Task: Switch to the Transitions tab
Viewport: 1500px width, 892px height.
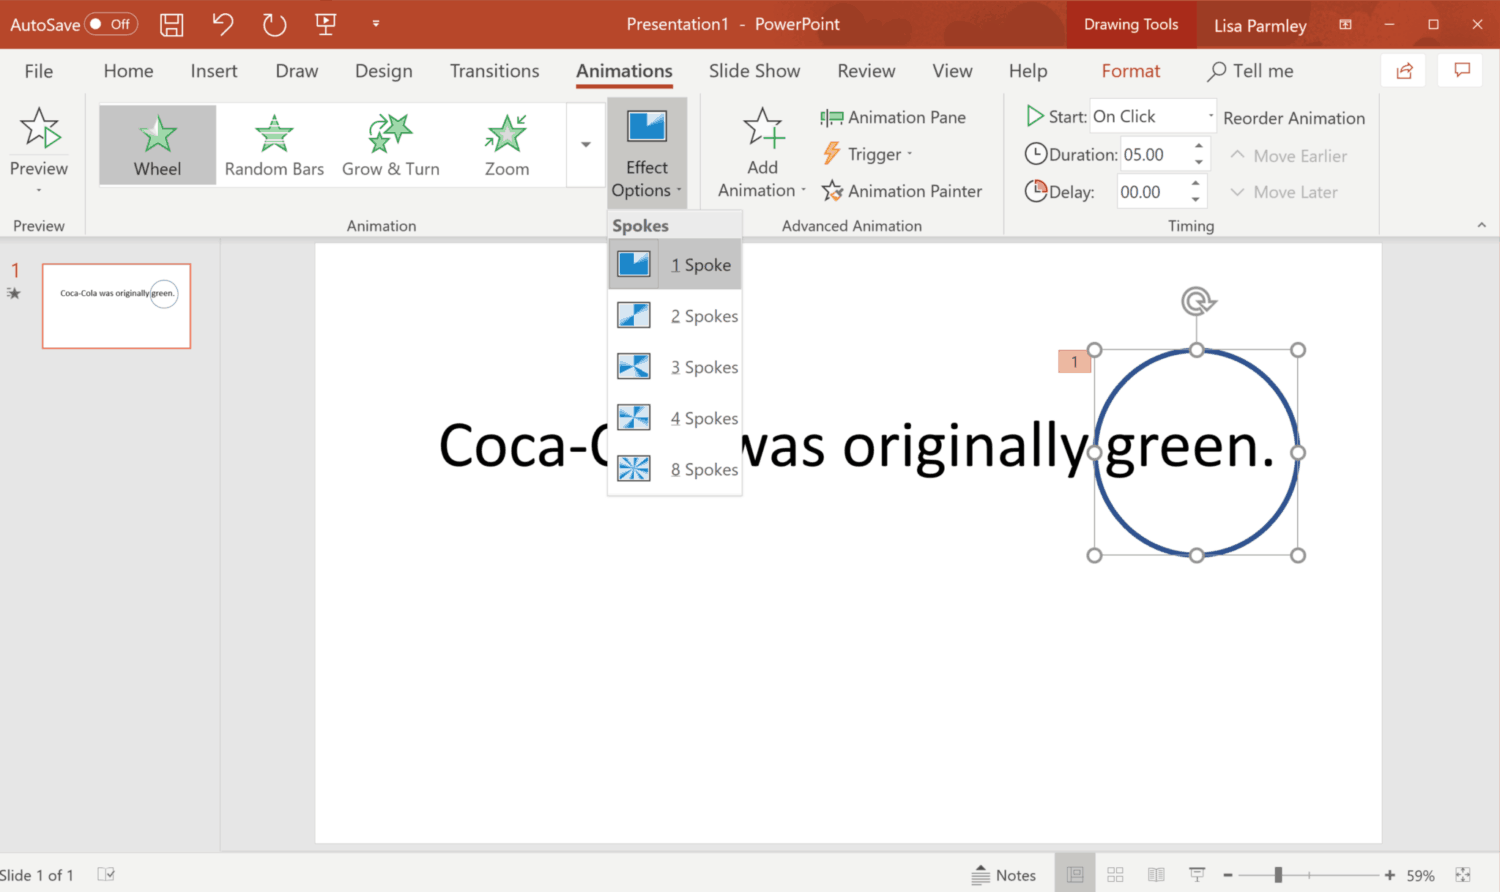Action: tap(495, 71)
